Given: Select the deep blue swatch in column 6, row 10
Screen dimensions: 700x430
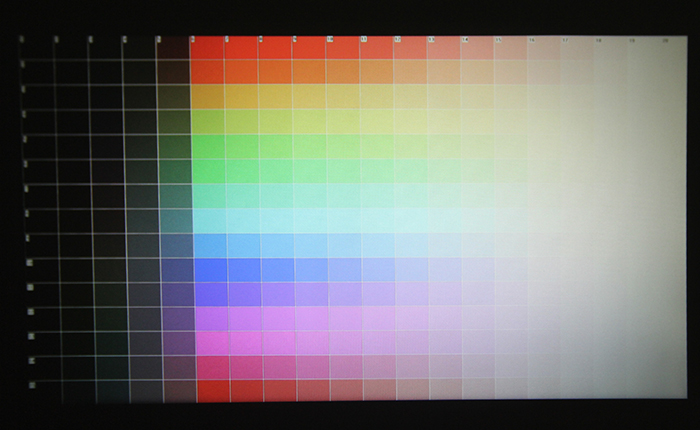Looking at the screenshot, I should click(211, 270).
